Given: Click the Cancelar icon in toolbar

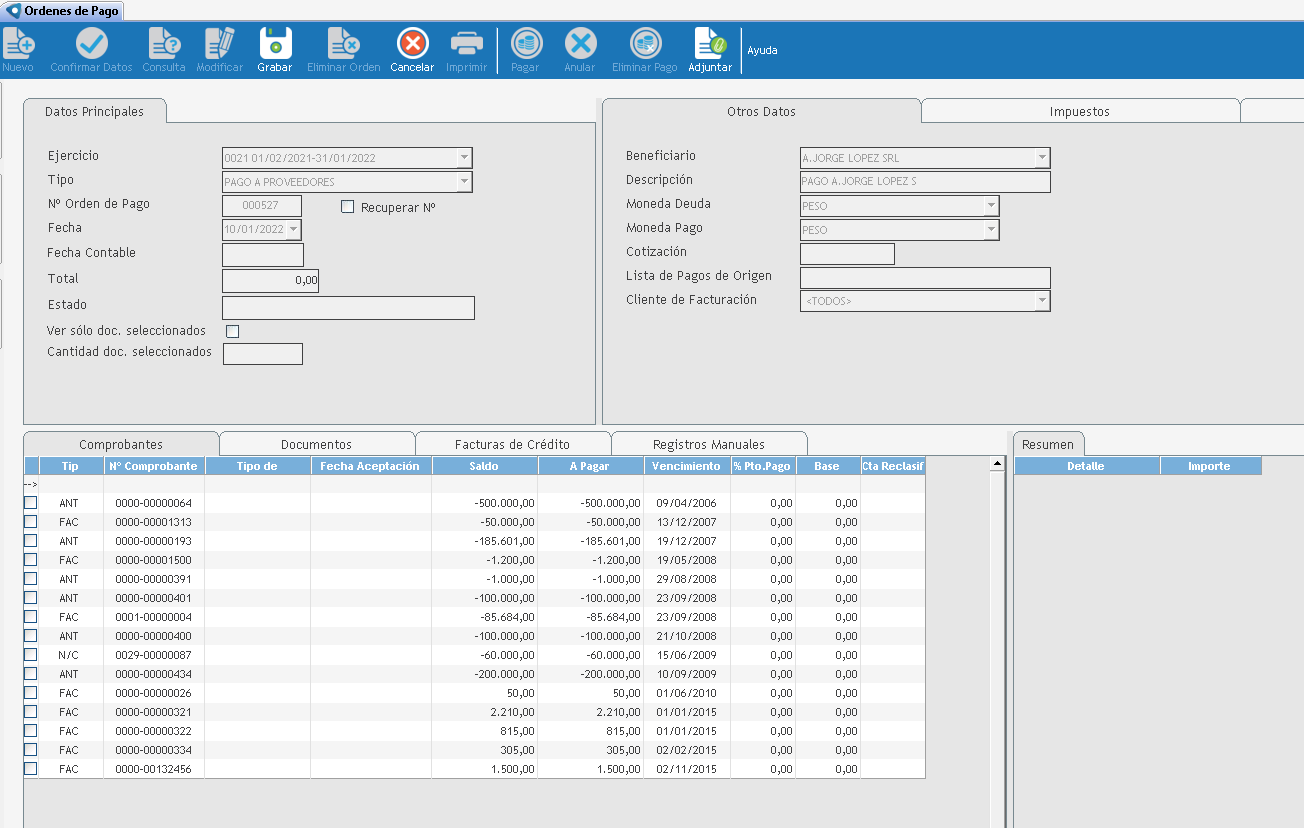Looking at the screenshot, I should (412, 44).
